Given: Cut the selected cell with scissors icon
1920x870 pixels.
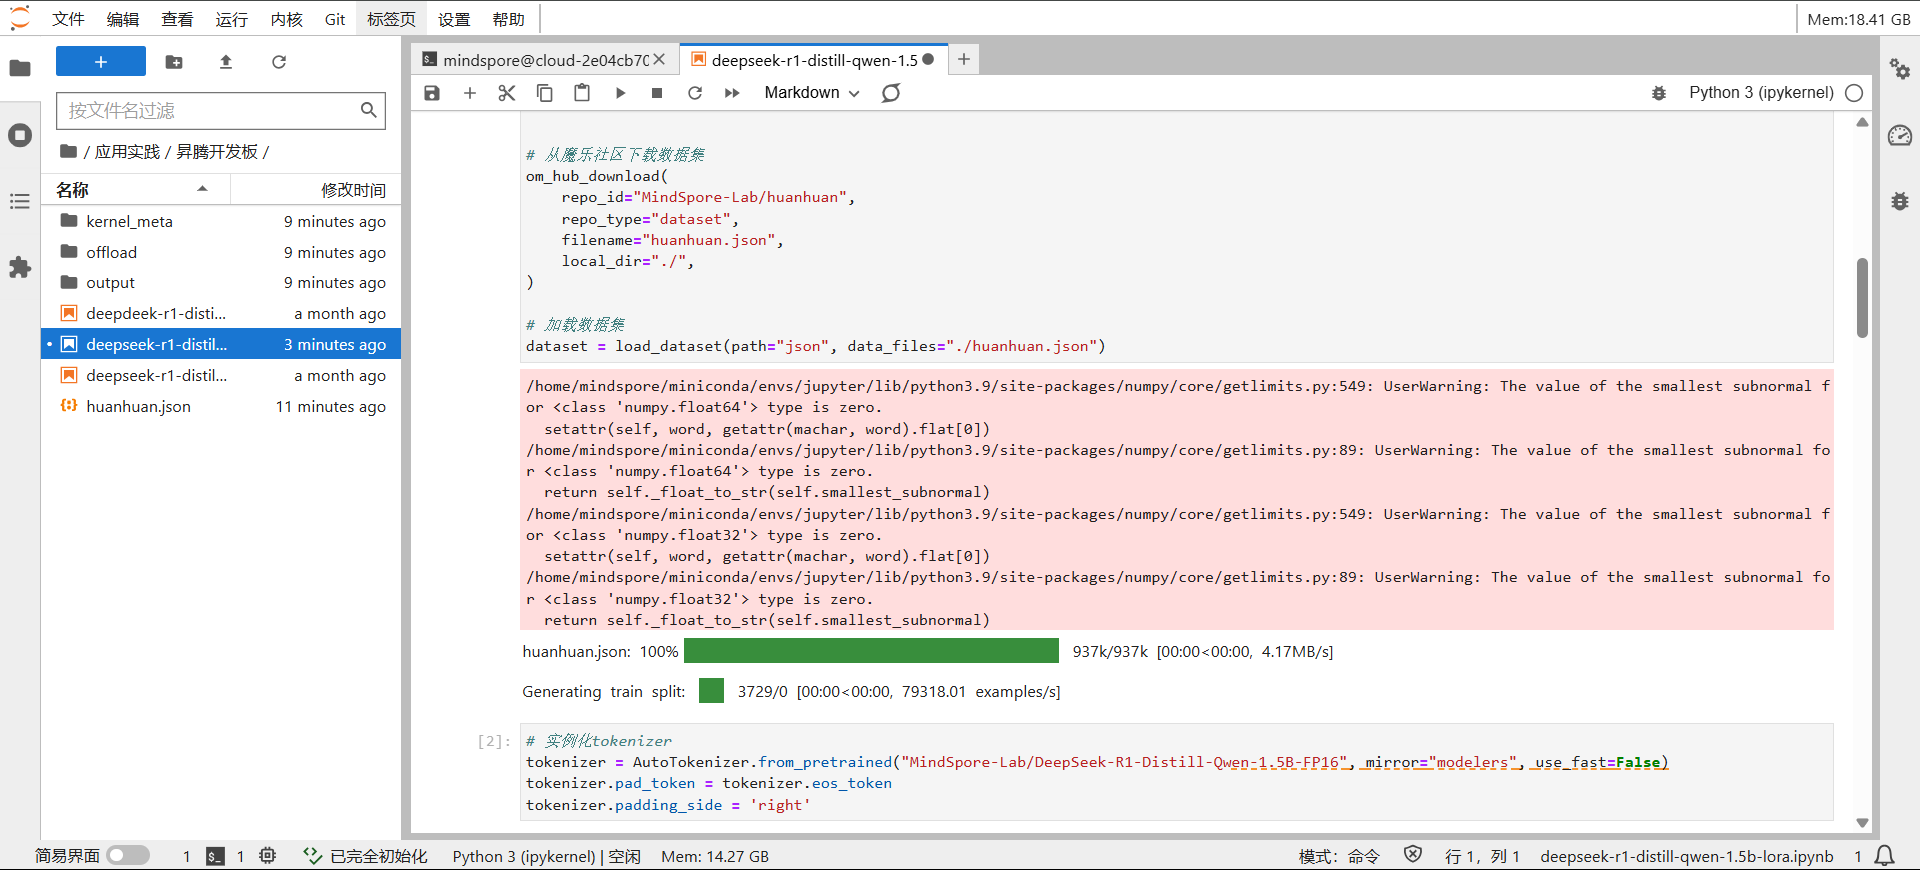Looking at the screenshot, I should click(507, 93).
